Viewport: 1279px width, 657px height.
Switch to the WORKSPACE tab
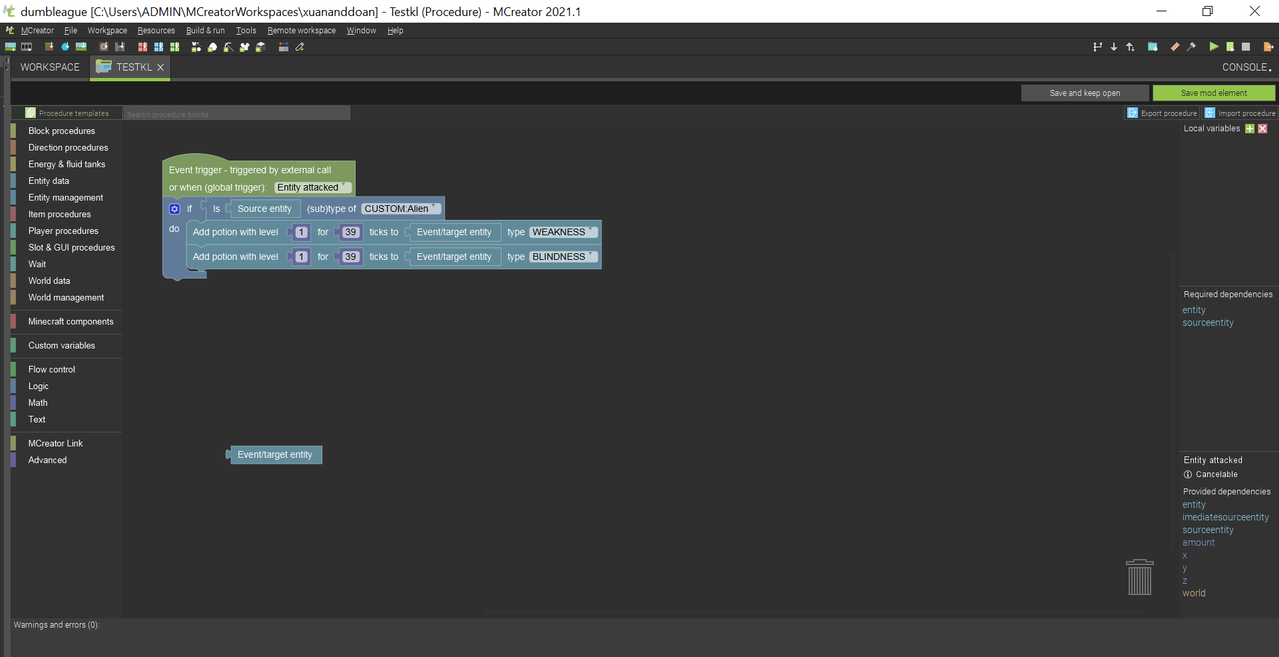pyautogui.click(x=49, y=67)
